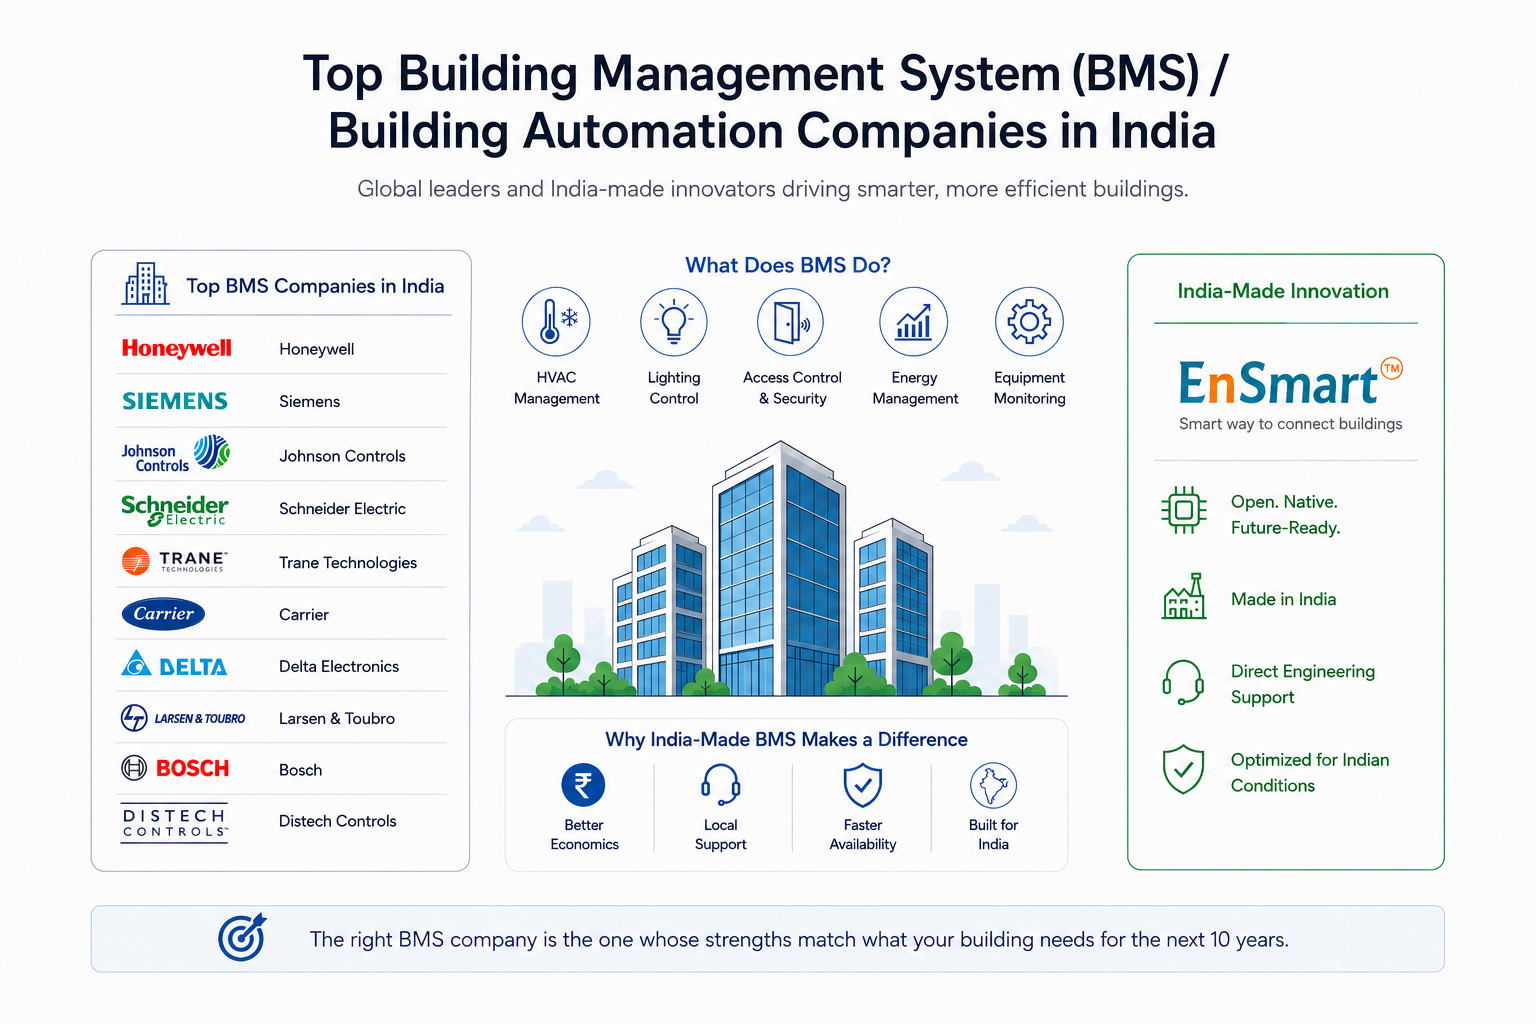Click the bottom banner sentence about the right BMS company
1536x1024 pixels.
pos(799,940)
